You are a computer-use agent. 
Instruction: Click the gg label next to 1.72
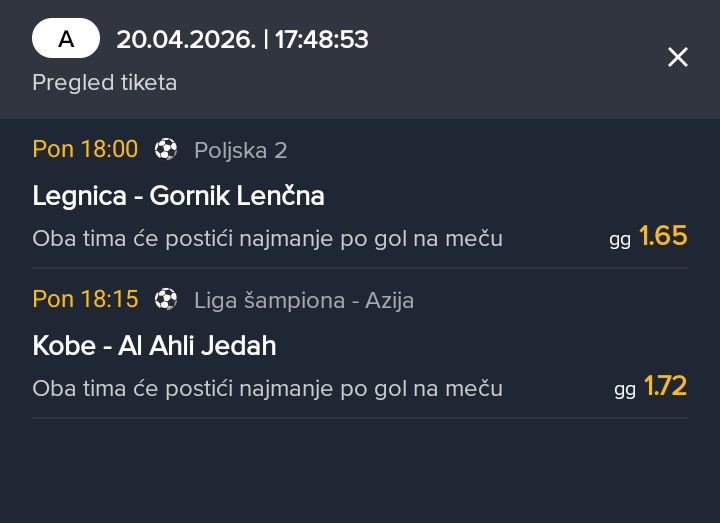tap(624, 390)
